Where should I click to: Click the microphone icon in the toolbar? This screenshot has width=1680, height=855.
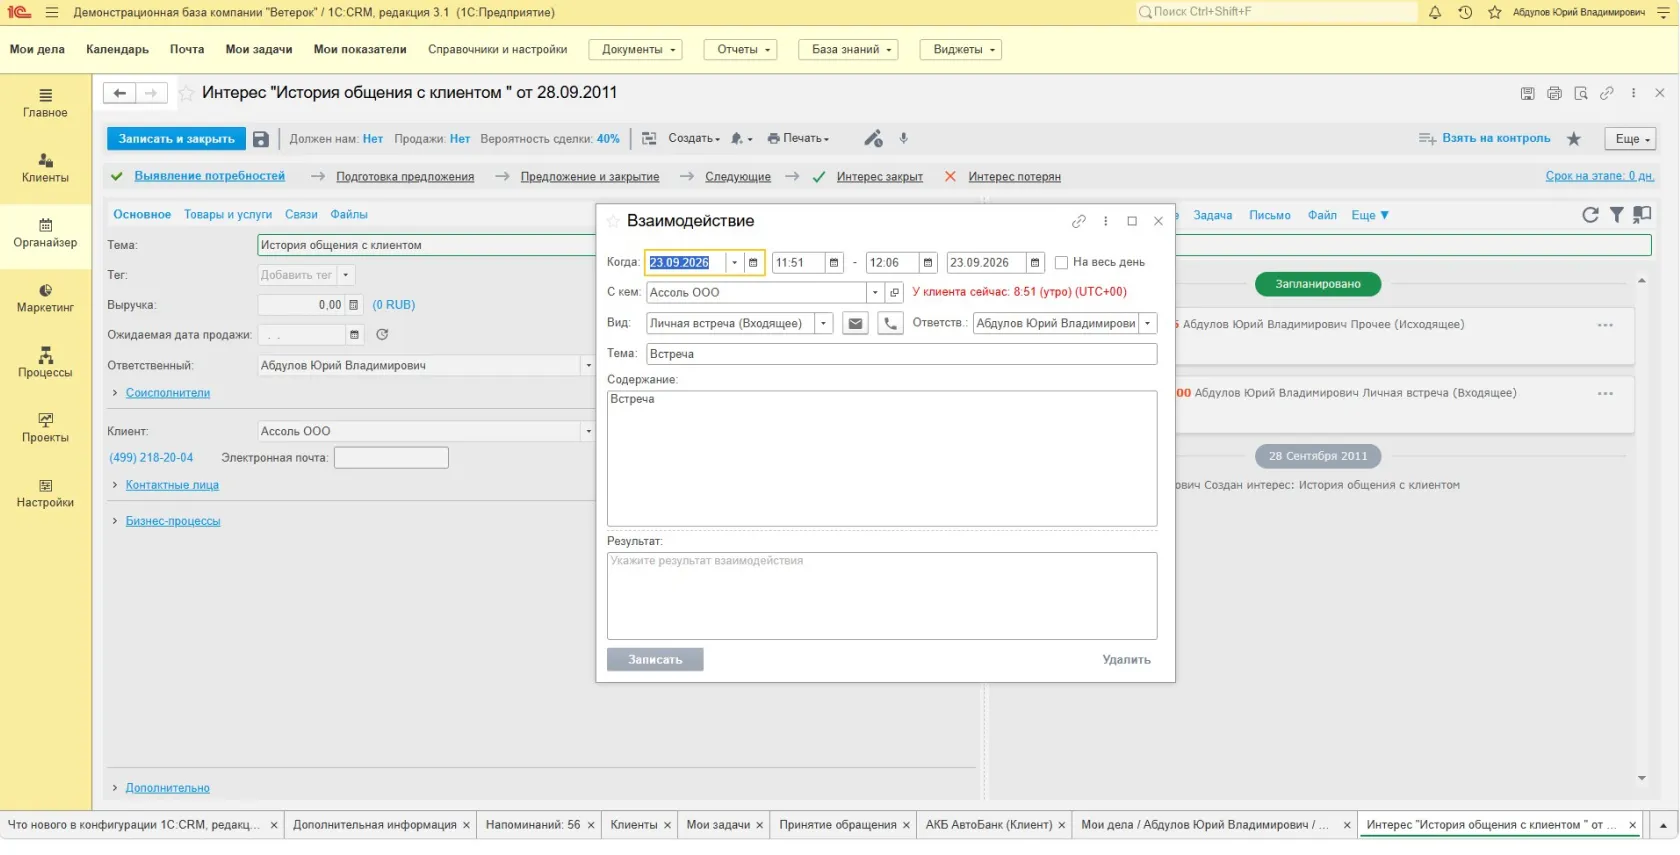(x=904, y=139)
